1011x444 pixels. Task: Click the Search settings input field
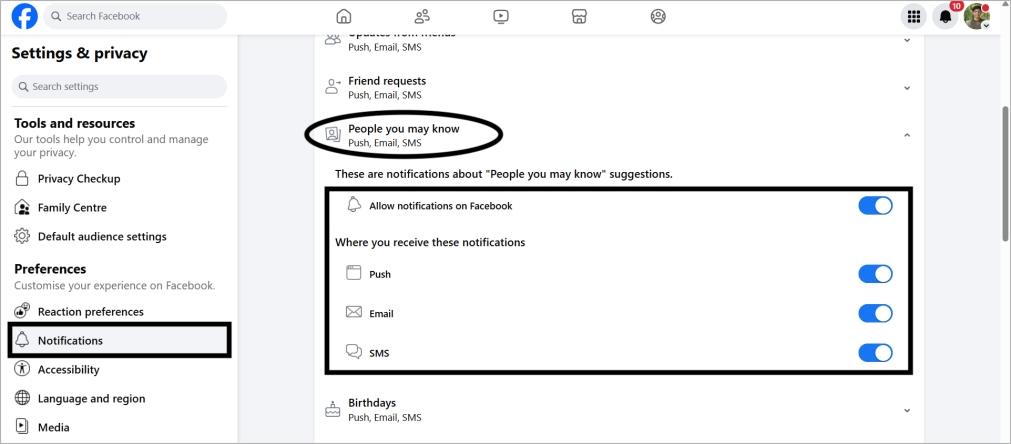tap(119, 87)
